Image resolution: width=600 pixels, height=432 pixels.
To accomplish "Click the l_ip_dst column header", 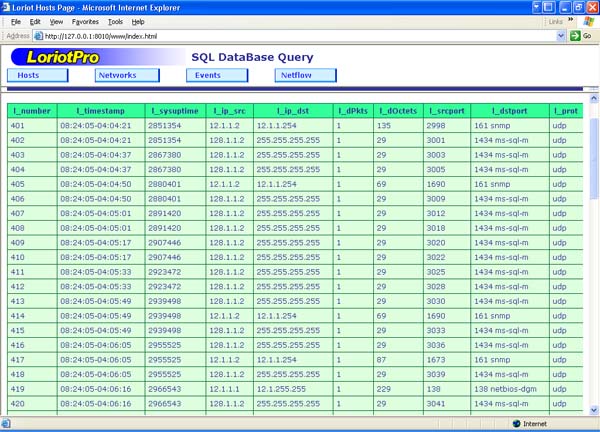I will click(x=292, y=110).
